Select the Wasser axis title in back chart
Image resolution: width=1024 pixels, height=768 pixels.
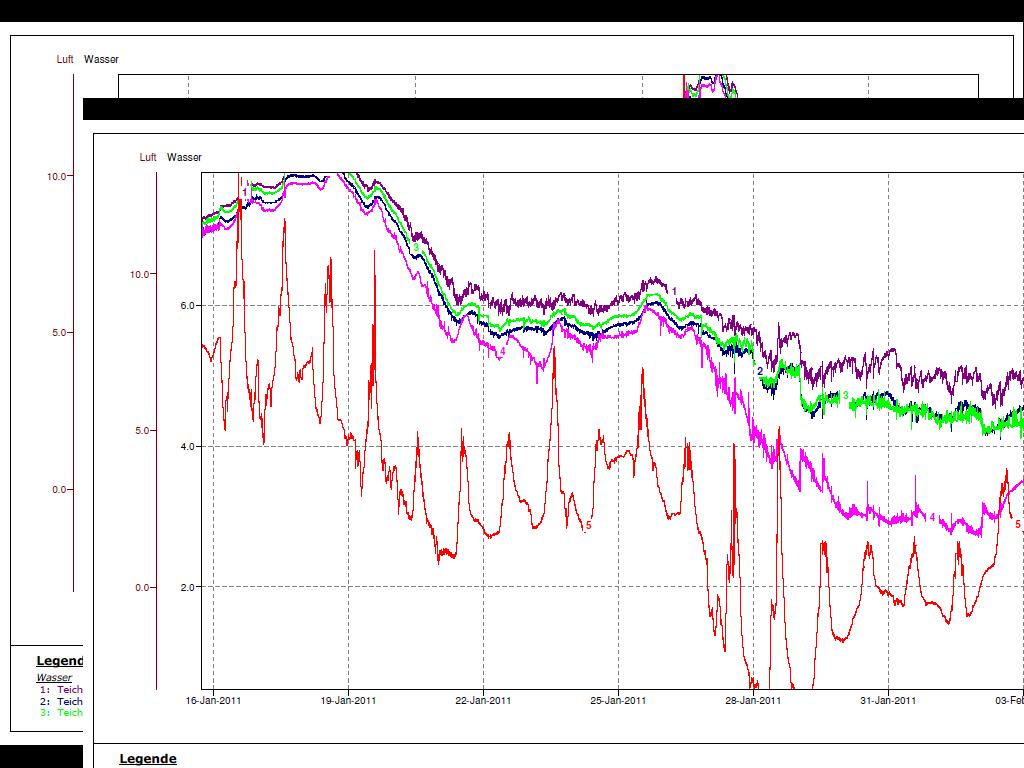101,60
